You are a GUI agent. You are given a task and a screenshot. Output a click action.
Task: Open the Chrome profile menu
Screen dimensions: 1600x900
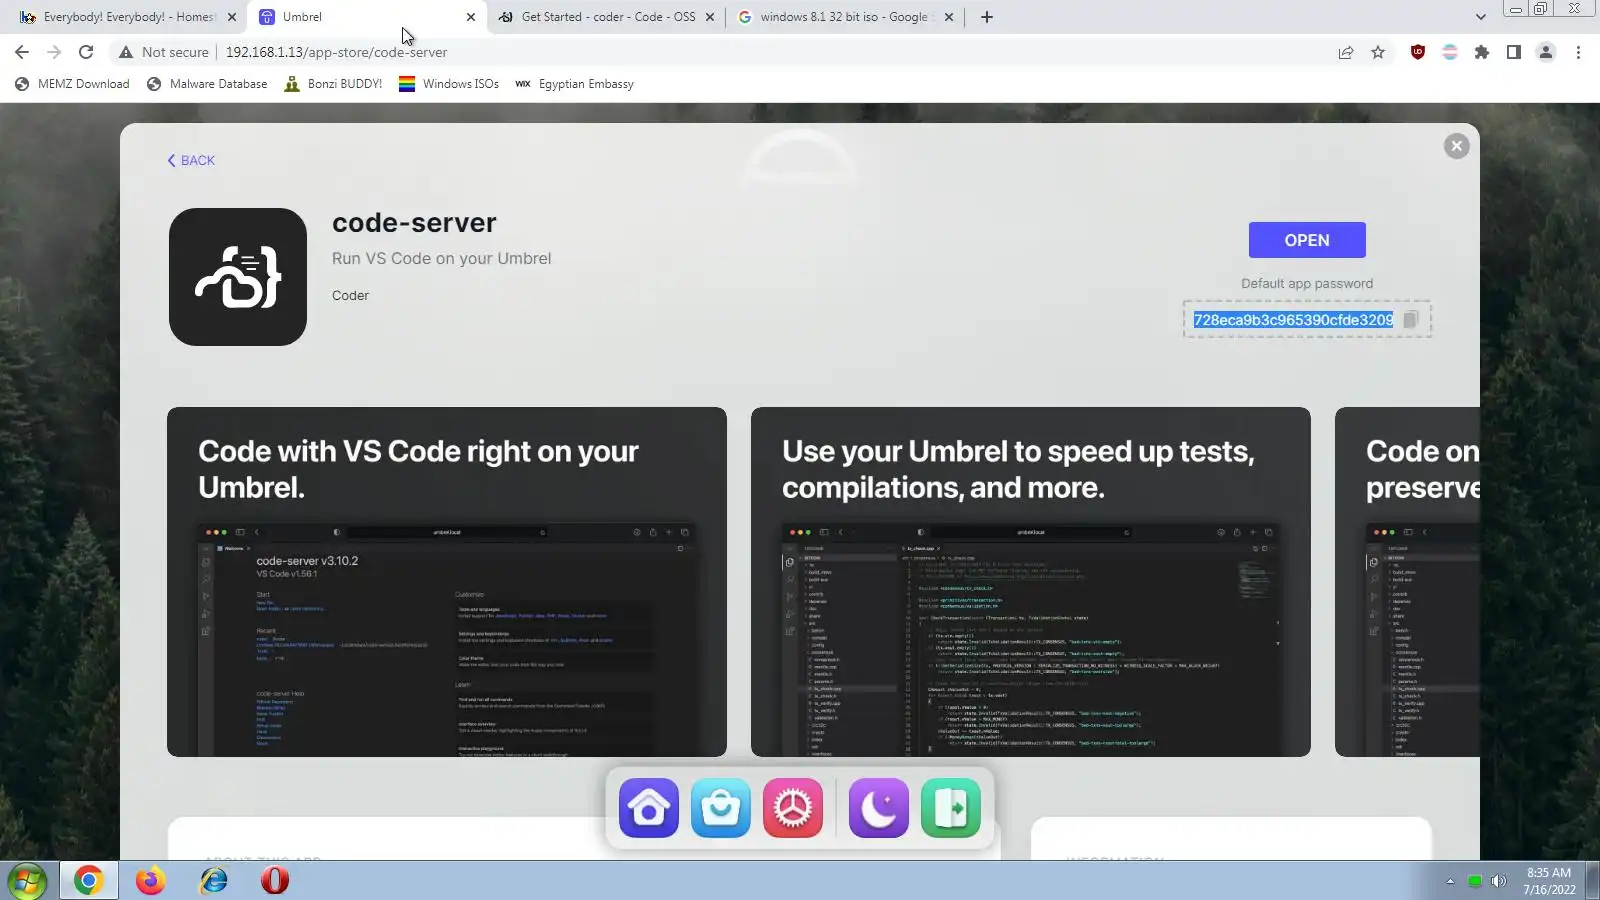[x=1546, y=52]
